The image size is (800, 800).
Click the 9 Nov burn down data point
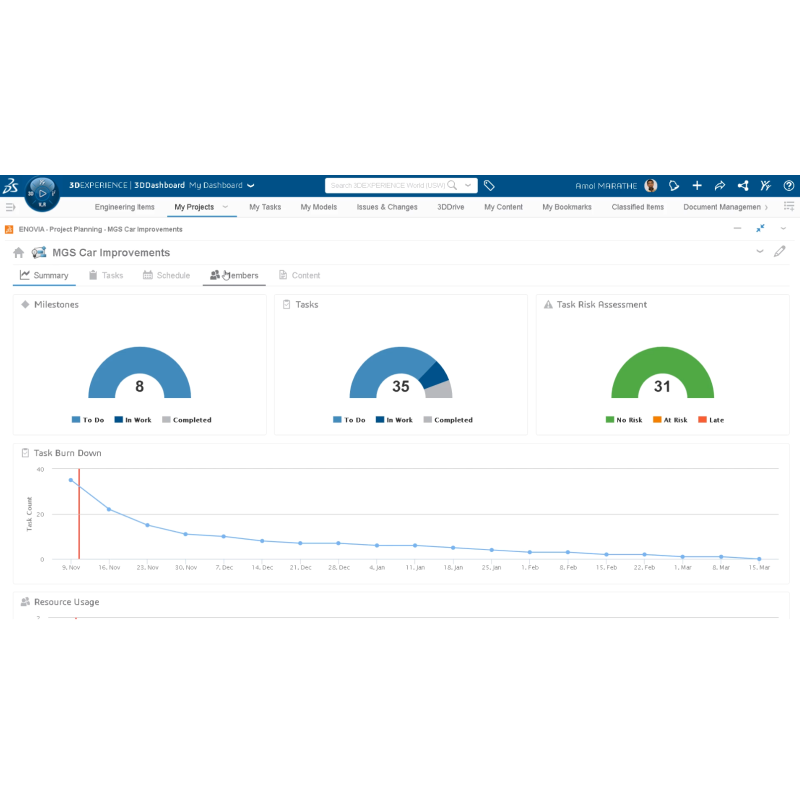click(70, 480)
